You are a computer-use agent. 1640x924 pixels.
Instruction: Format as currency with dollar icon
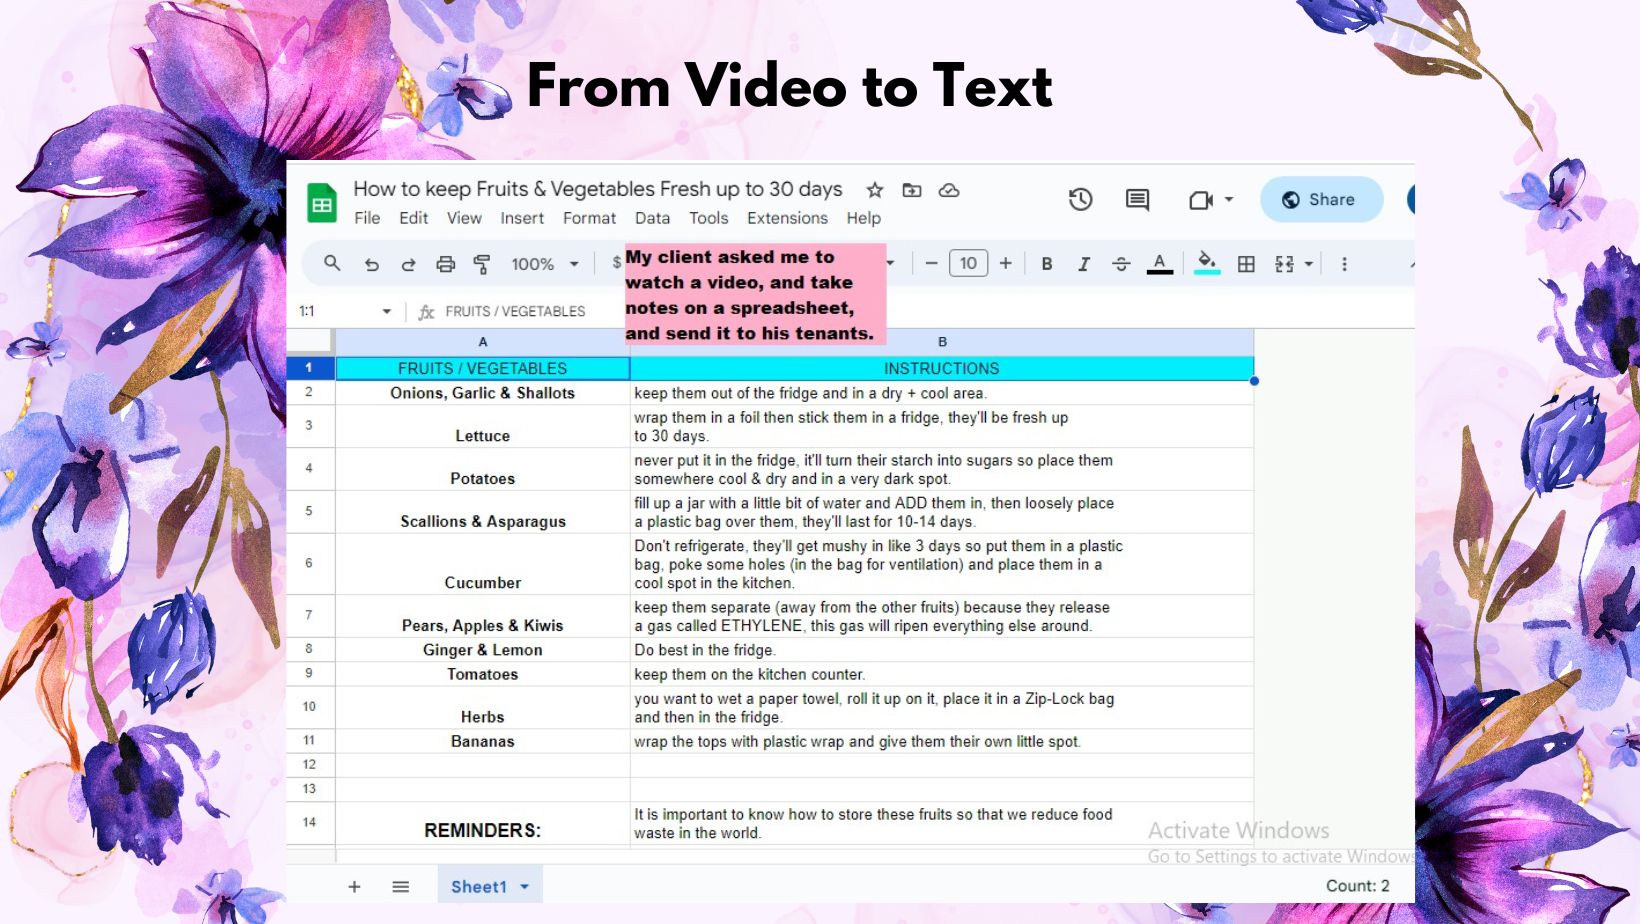[616, 263]
